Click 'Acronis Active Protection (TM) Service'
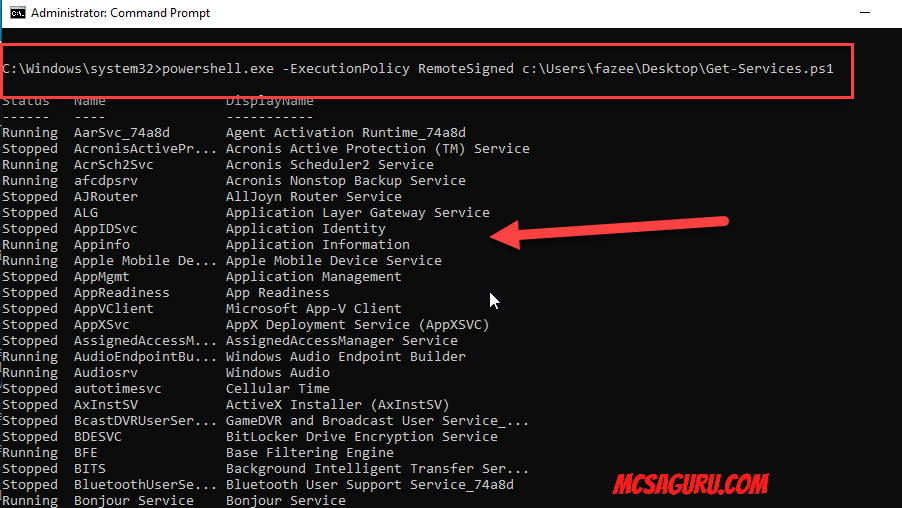 click(377, 149)
